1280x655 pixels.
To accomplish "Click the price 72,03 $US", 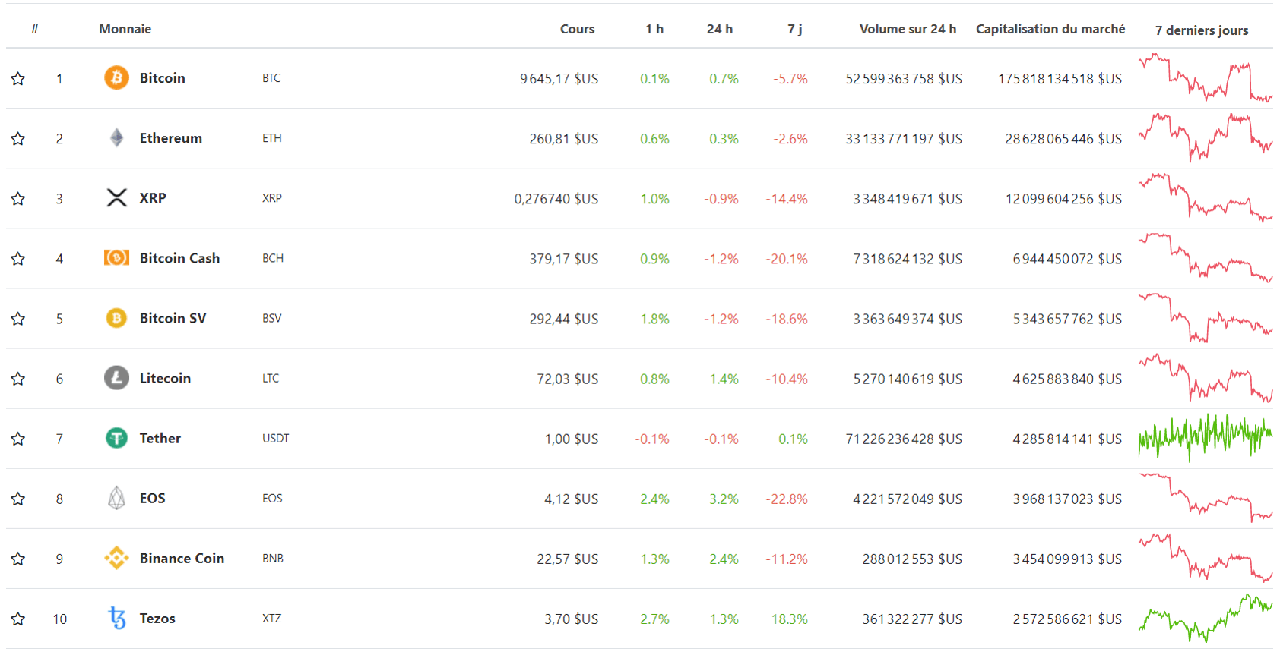I will (x=568, y=378).
